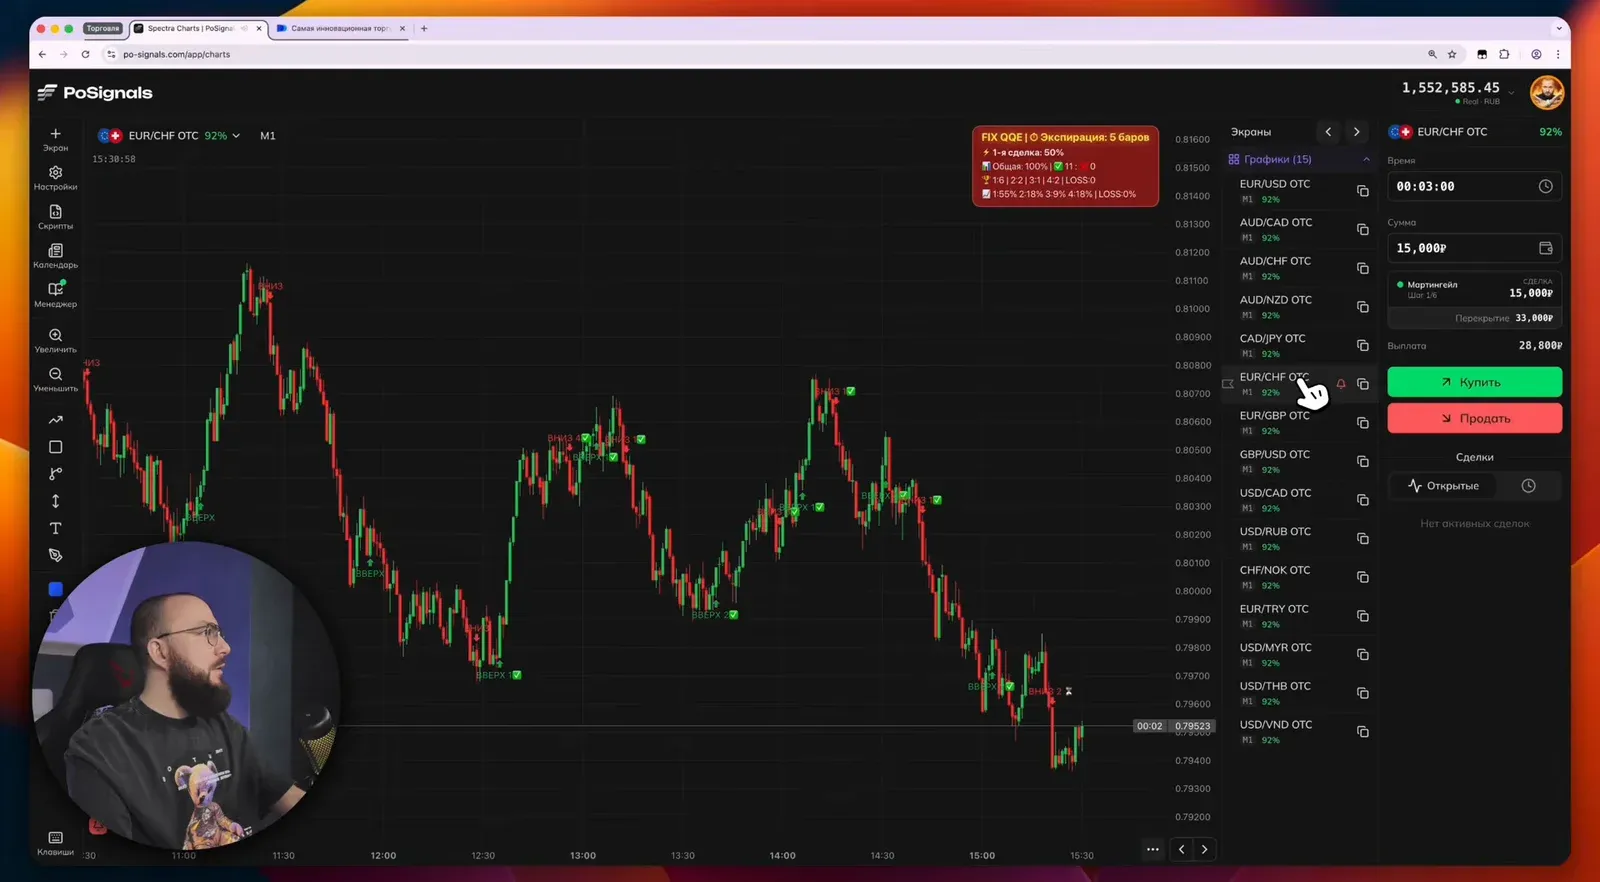Open the Скрипты scripts panel
Screen dimensions: 1600x882
55,217
